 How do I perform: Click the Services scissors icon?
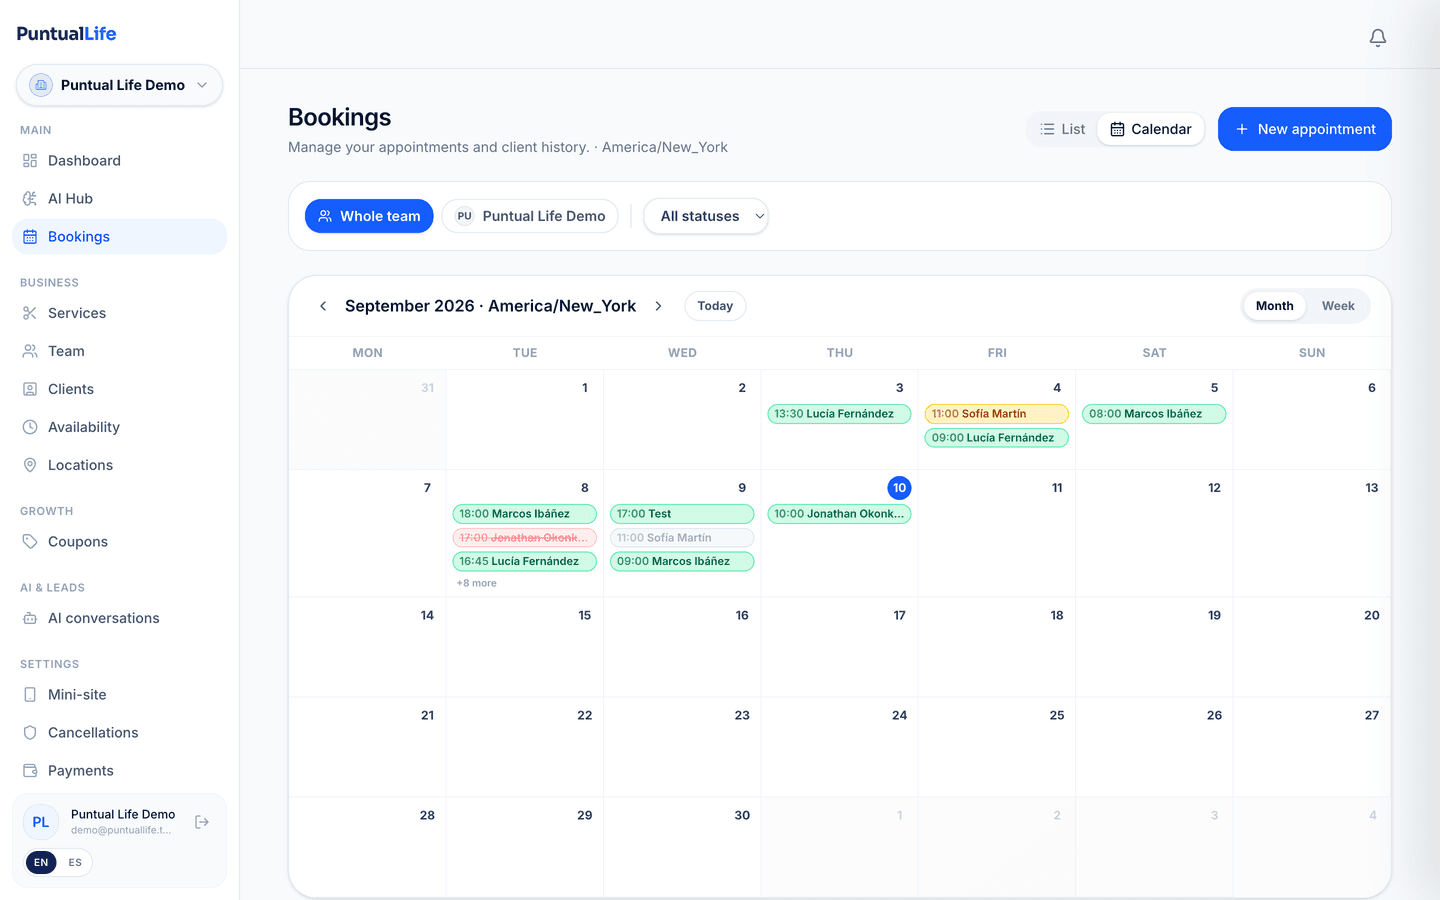click(30, 313)
